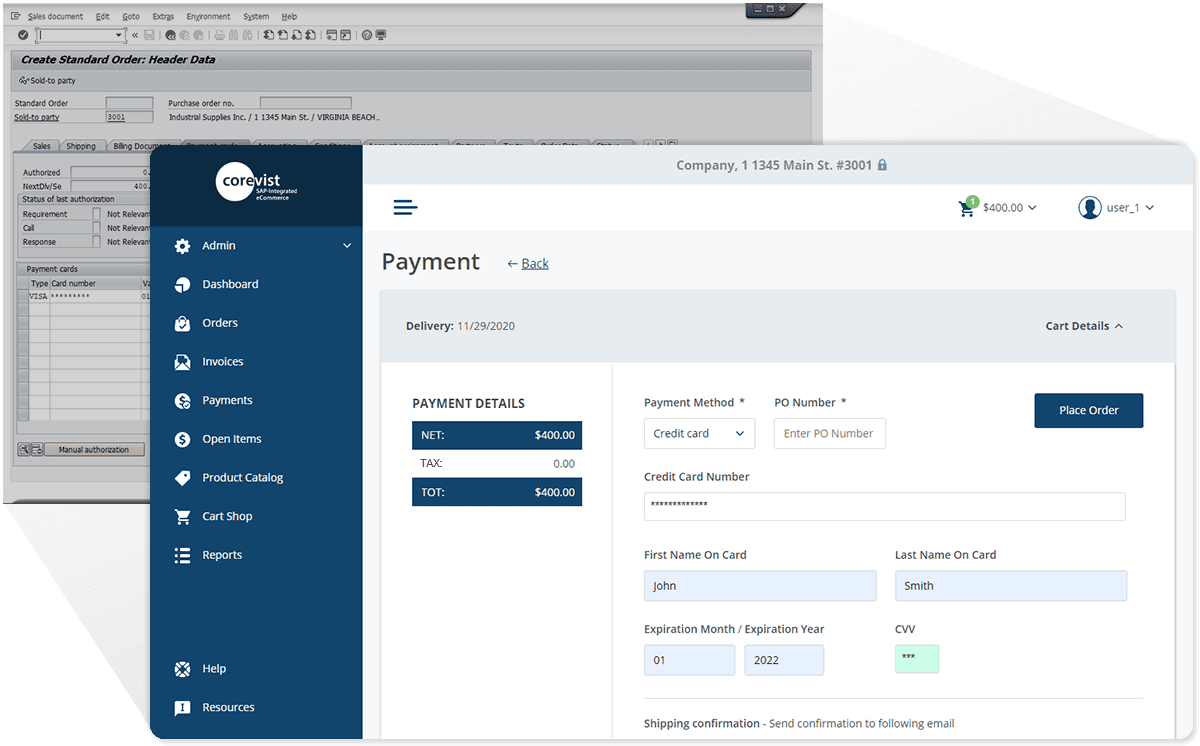Screen dimensions: 1200x746
Task: Click the Expiration Month field showing 01
Action: click(x=689, y=660)
